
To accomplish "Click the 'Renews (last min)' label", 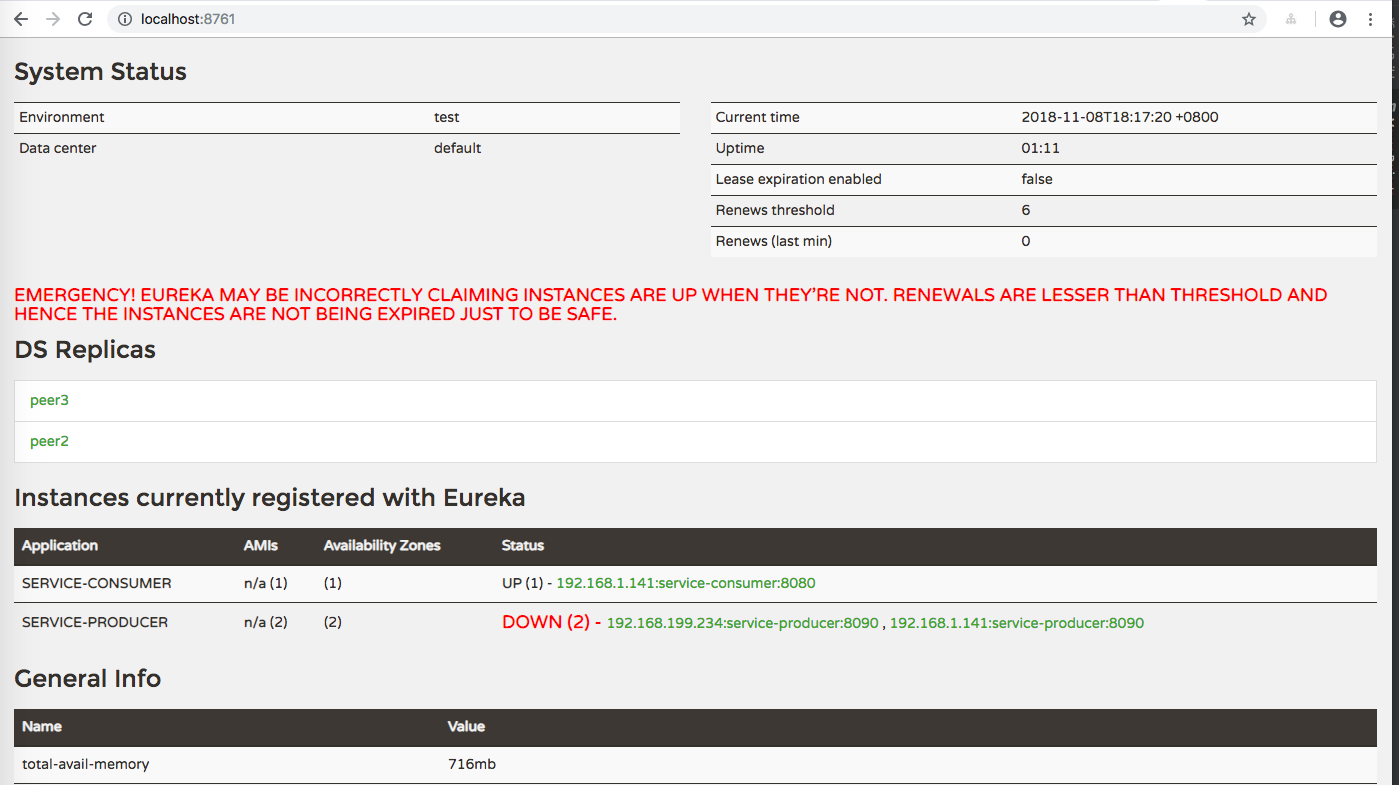I will (x=774, y=241).
